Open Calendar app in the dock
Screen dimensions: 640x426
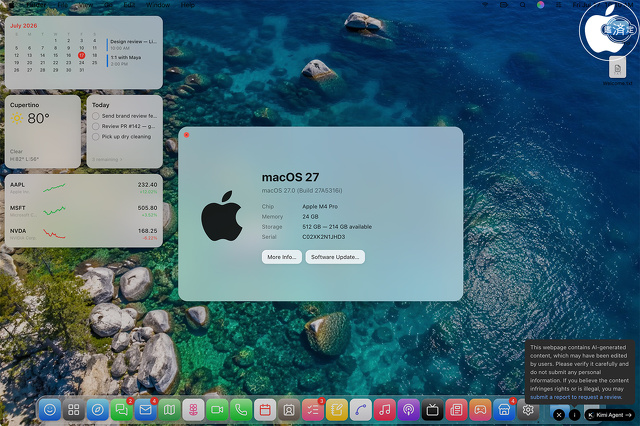click(265, 409)
